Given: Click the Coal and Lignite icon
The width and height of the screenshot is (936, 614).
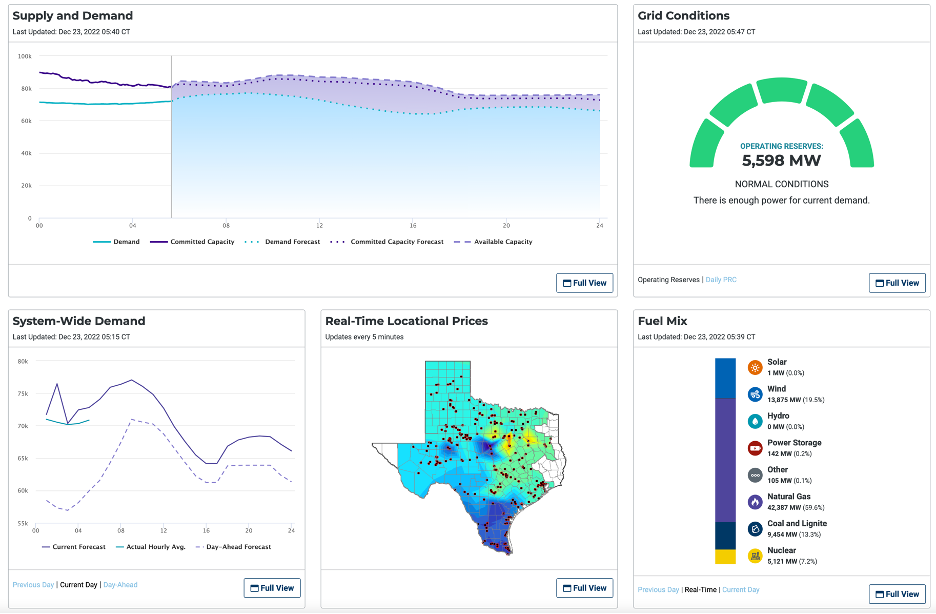Looking at the screenshot, I should coord(754,527).
